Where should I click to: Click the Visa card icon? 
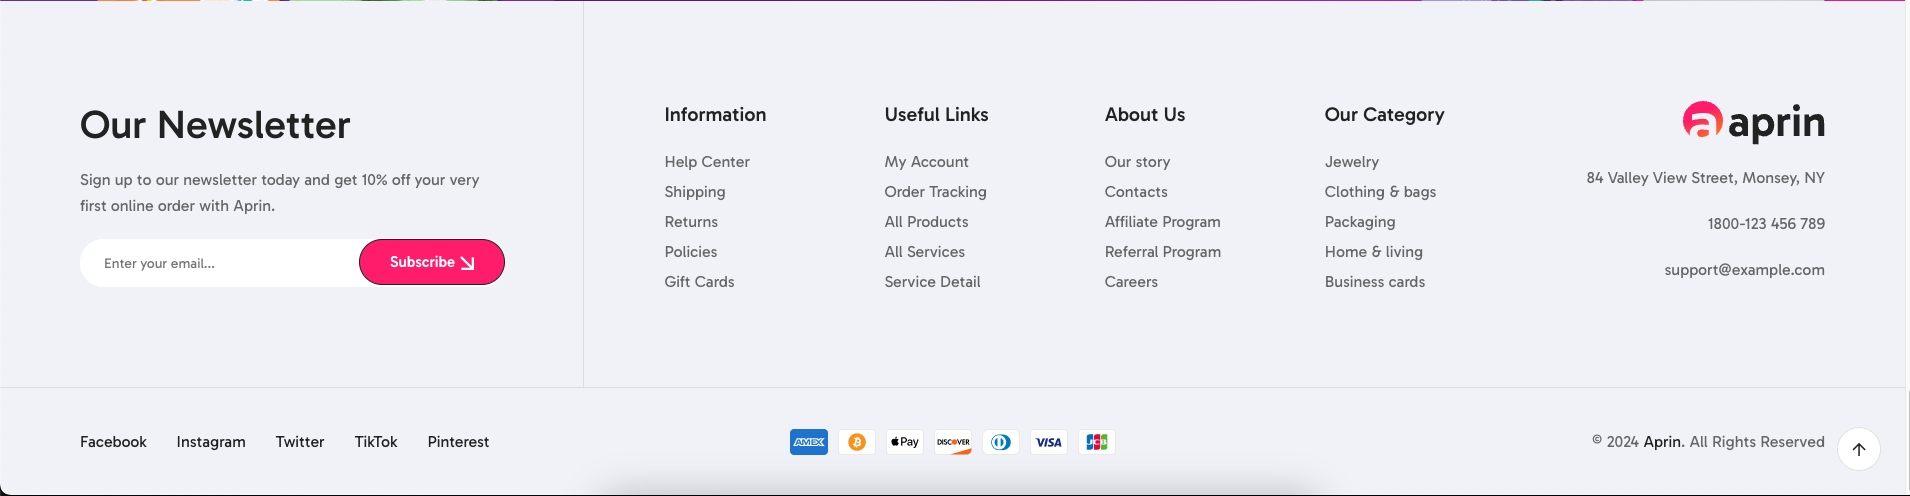point(1048,442)
